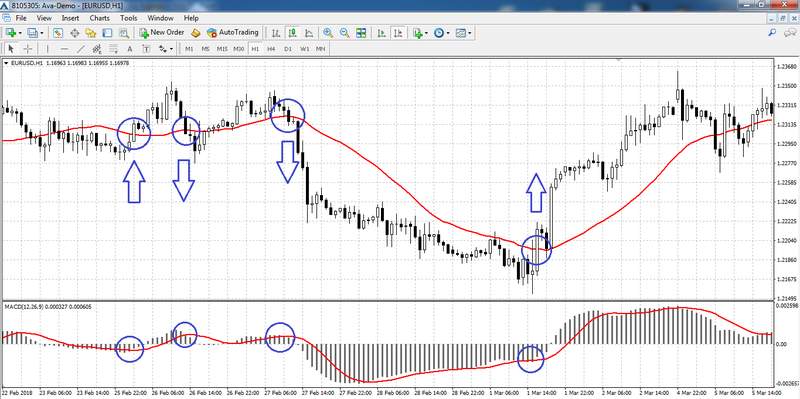800x399 pixels.
Task: Open the Window menu
Action: [x=160, y=18]
